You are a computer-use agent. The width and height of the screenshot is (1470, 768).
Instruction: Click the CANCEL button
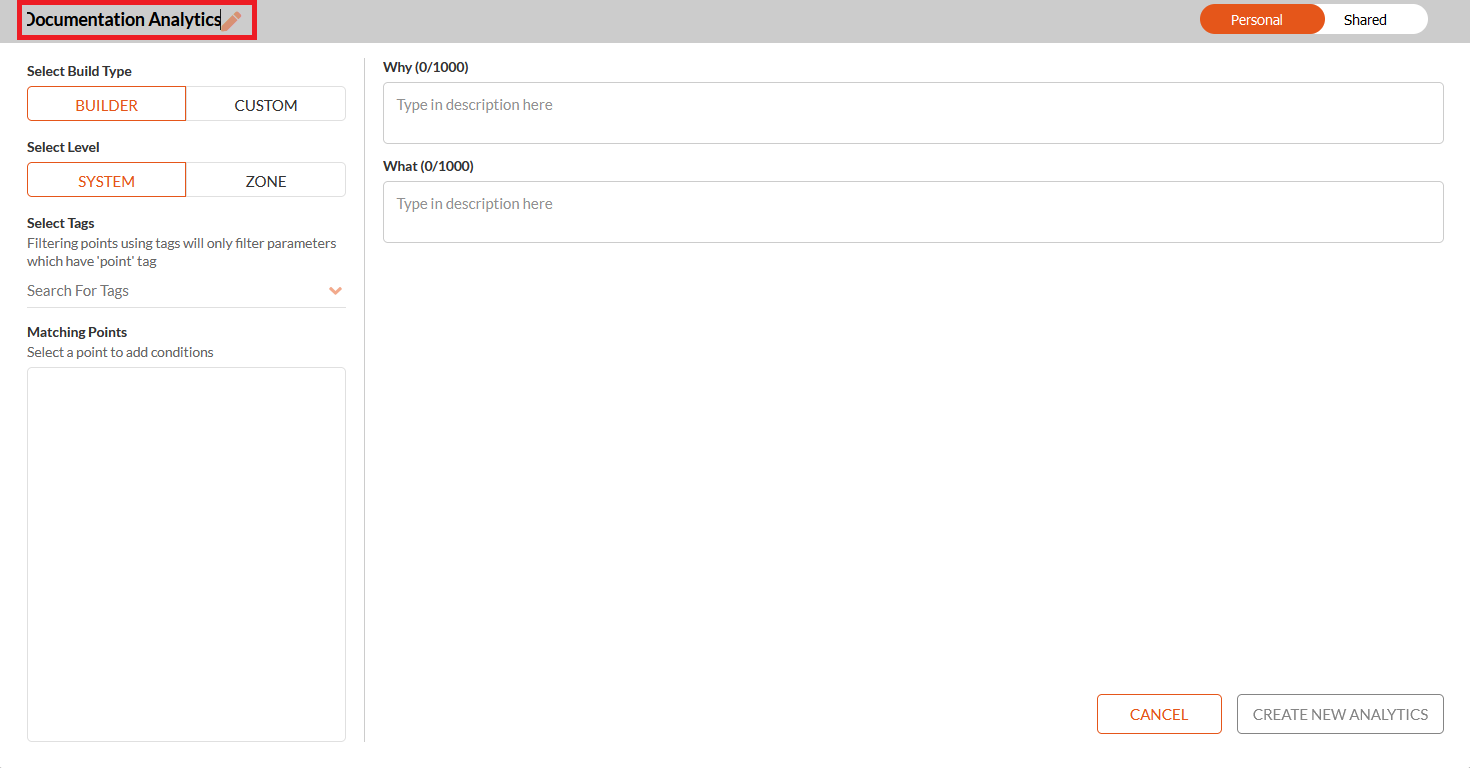pyautogui.click(x=1159, y=714)
